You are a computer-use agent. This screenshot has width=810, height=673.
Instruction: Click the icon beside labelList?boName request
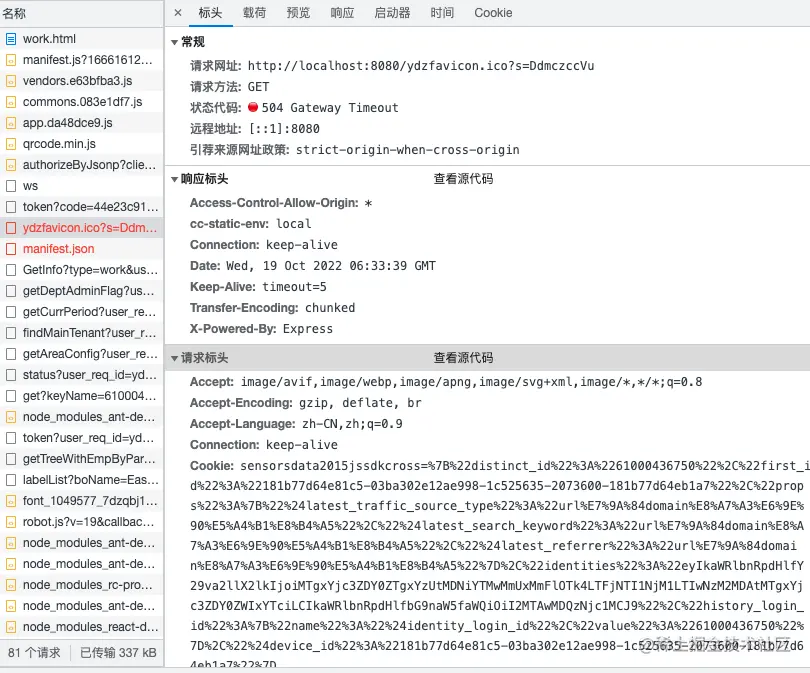click(11, 480)
